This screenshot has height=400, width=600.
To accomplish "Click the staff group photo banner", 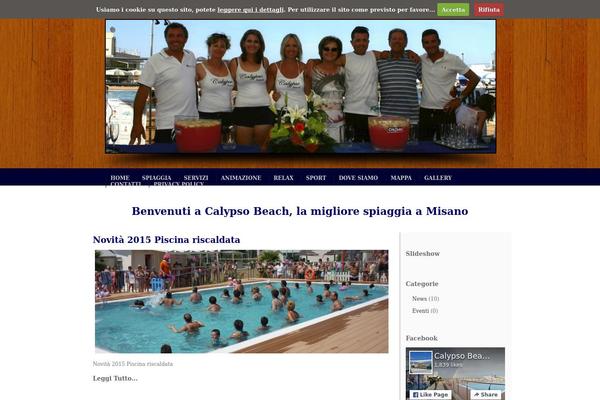I will coord(301,87).
